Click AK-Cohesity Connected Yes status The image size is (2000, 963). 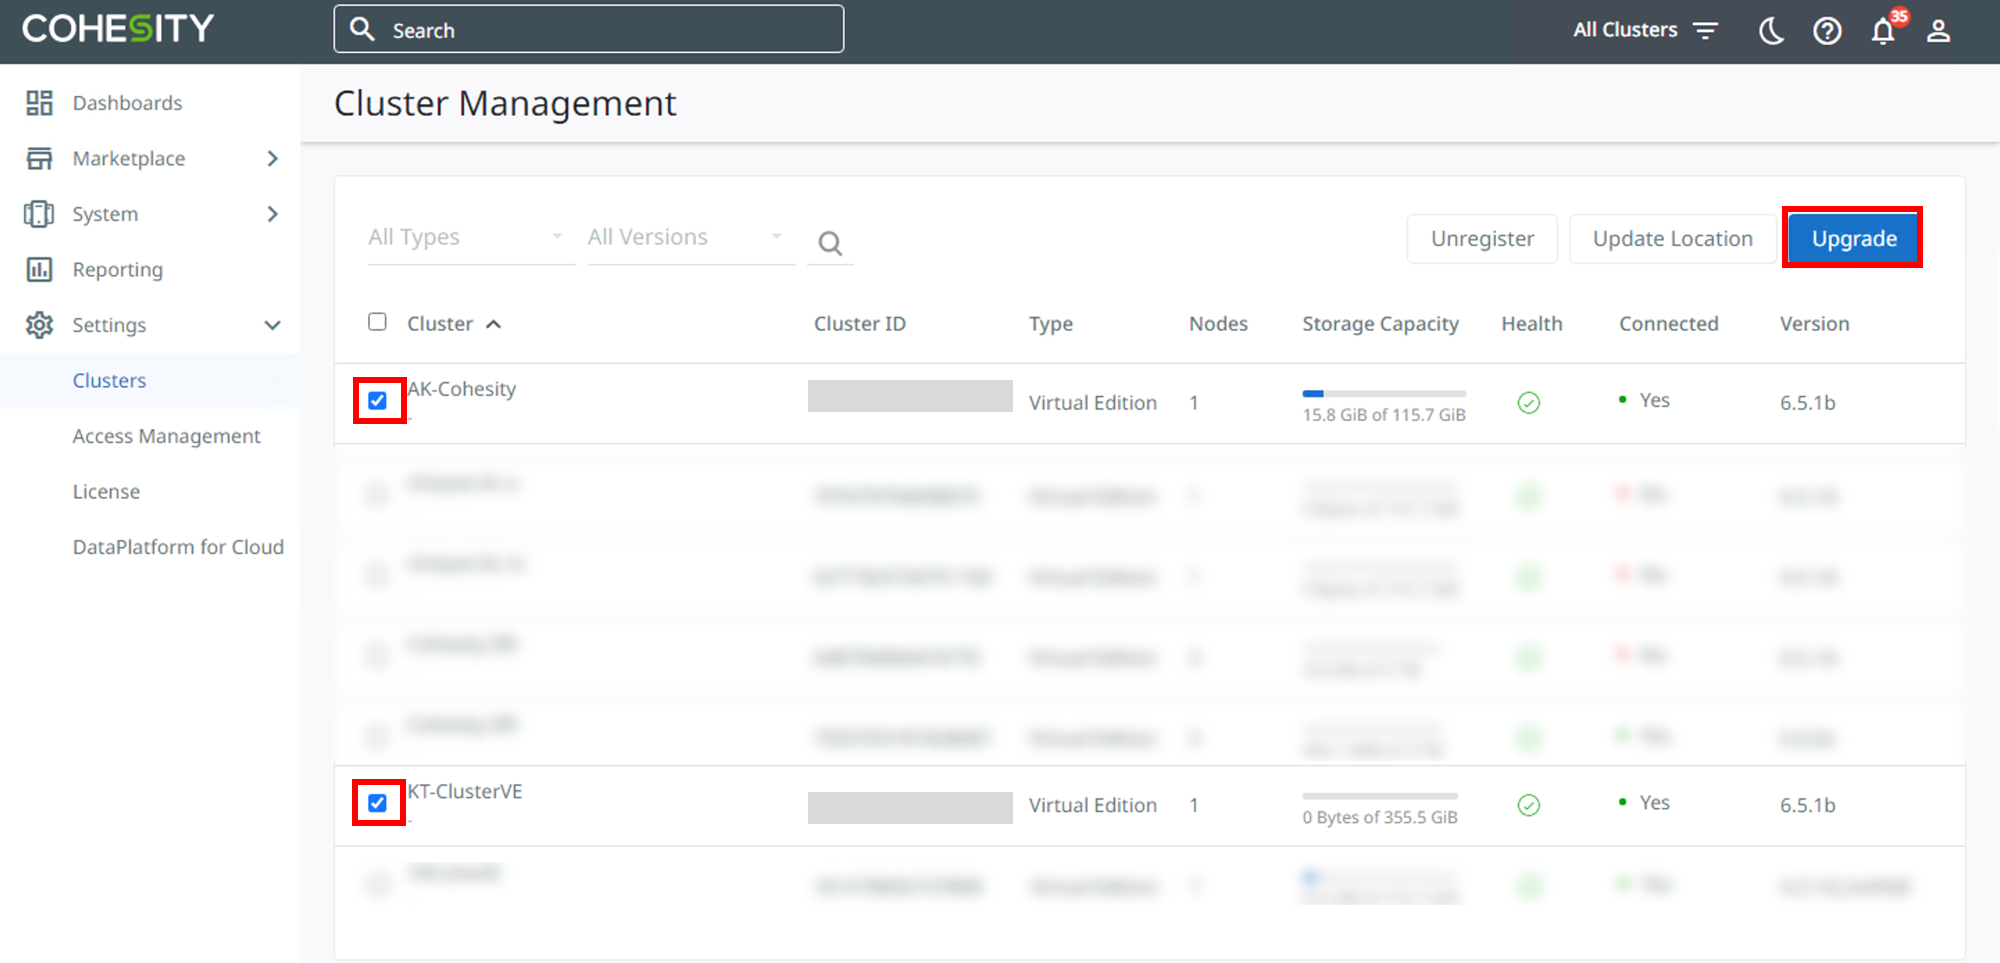(x=1644, y=400)
